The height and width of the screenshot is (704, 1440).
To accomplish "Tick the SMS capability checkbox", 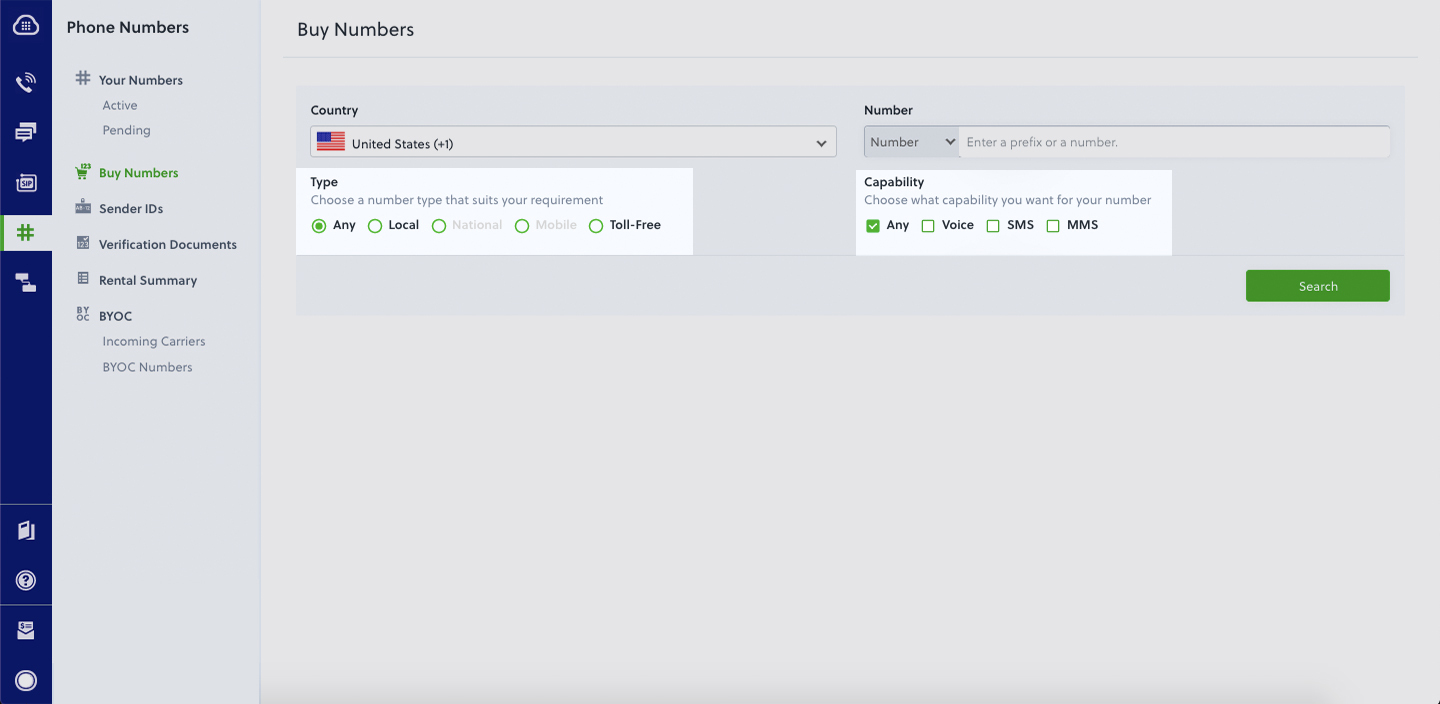I will [993, 226].
